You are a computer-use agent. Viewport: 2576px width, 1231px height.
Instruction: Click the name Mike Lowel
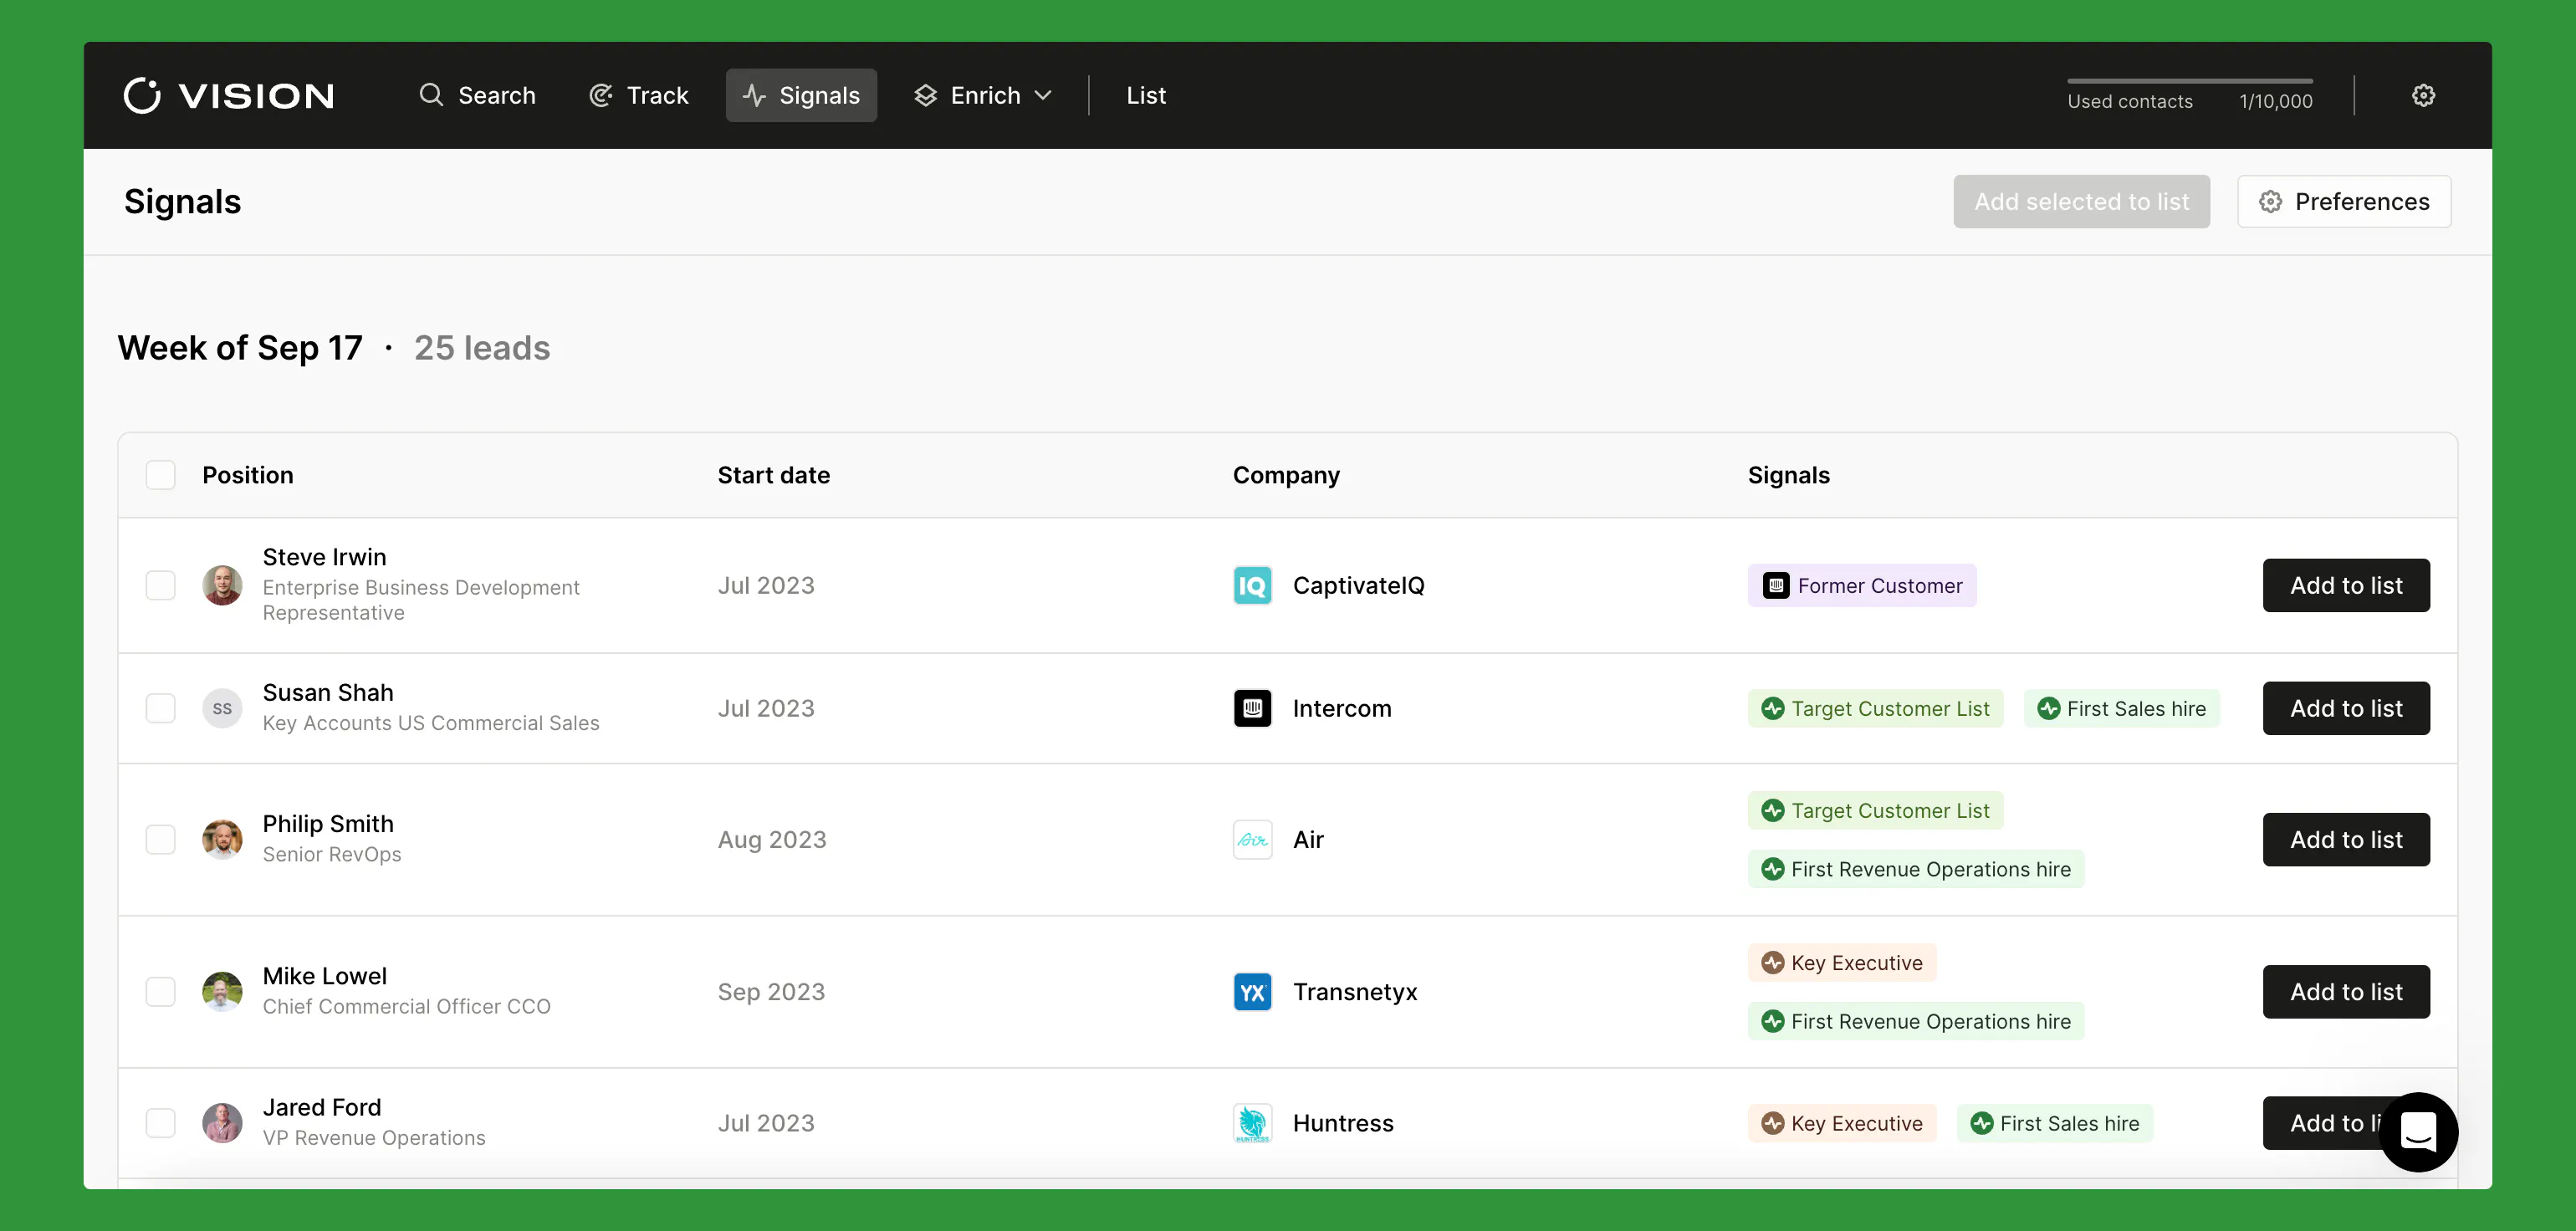pos(324,975)
